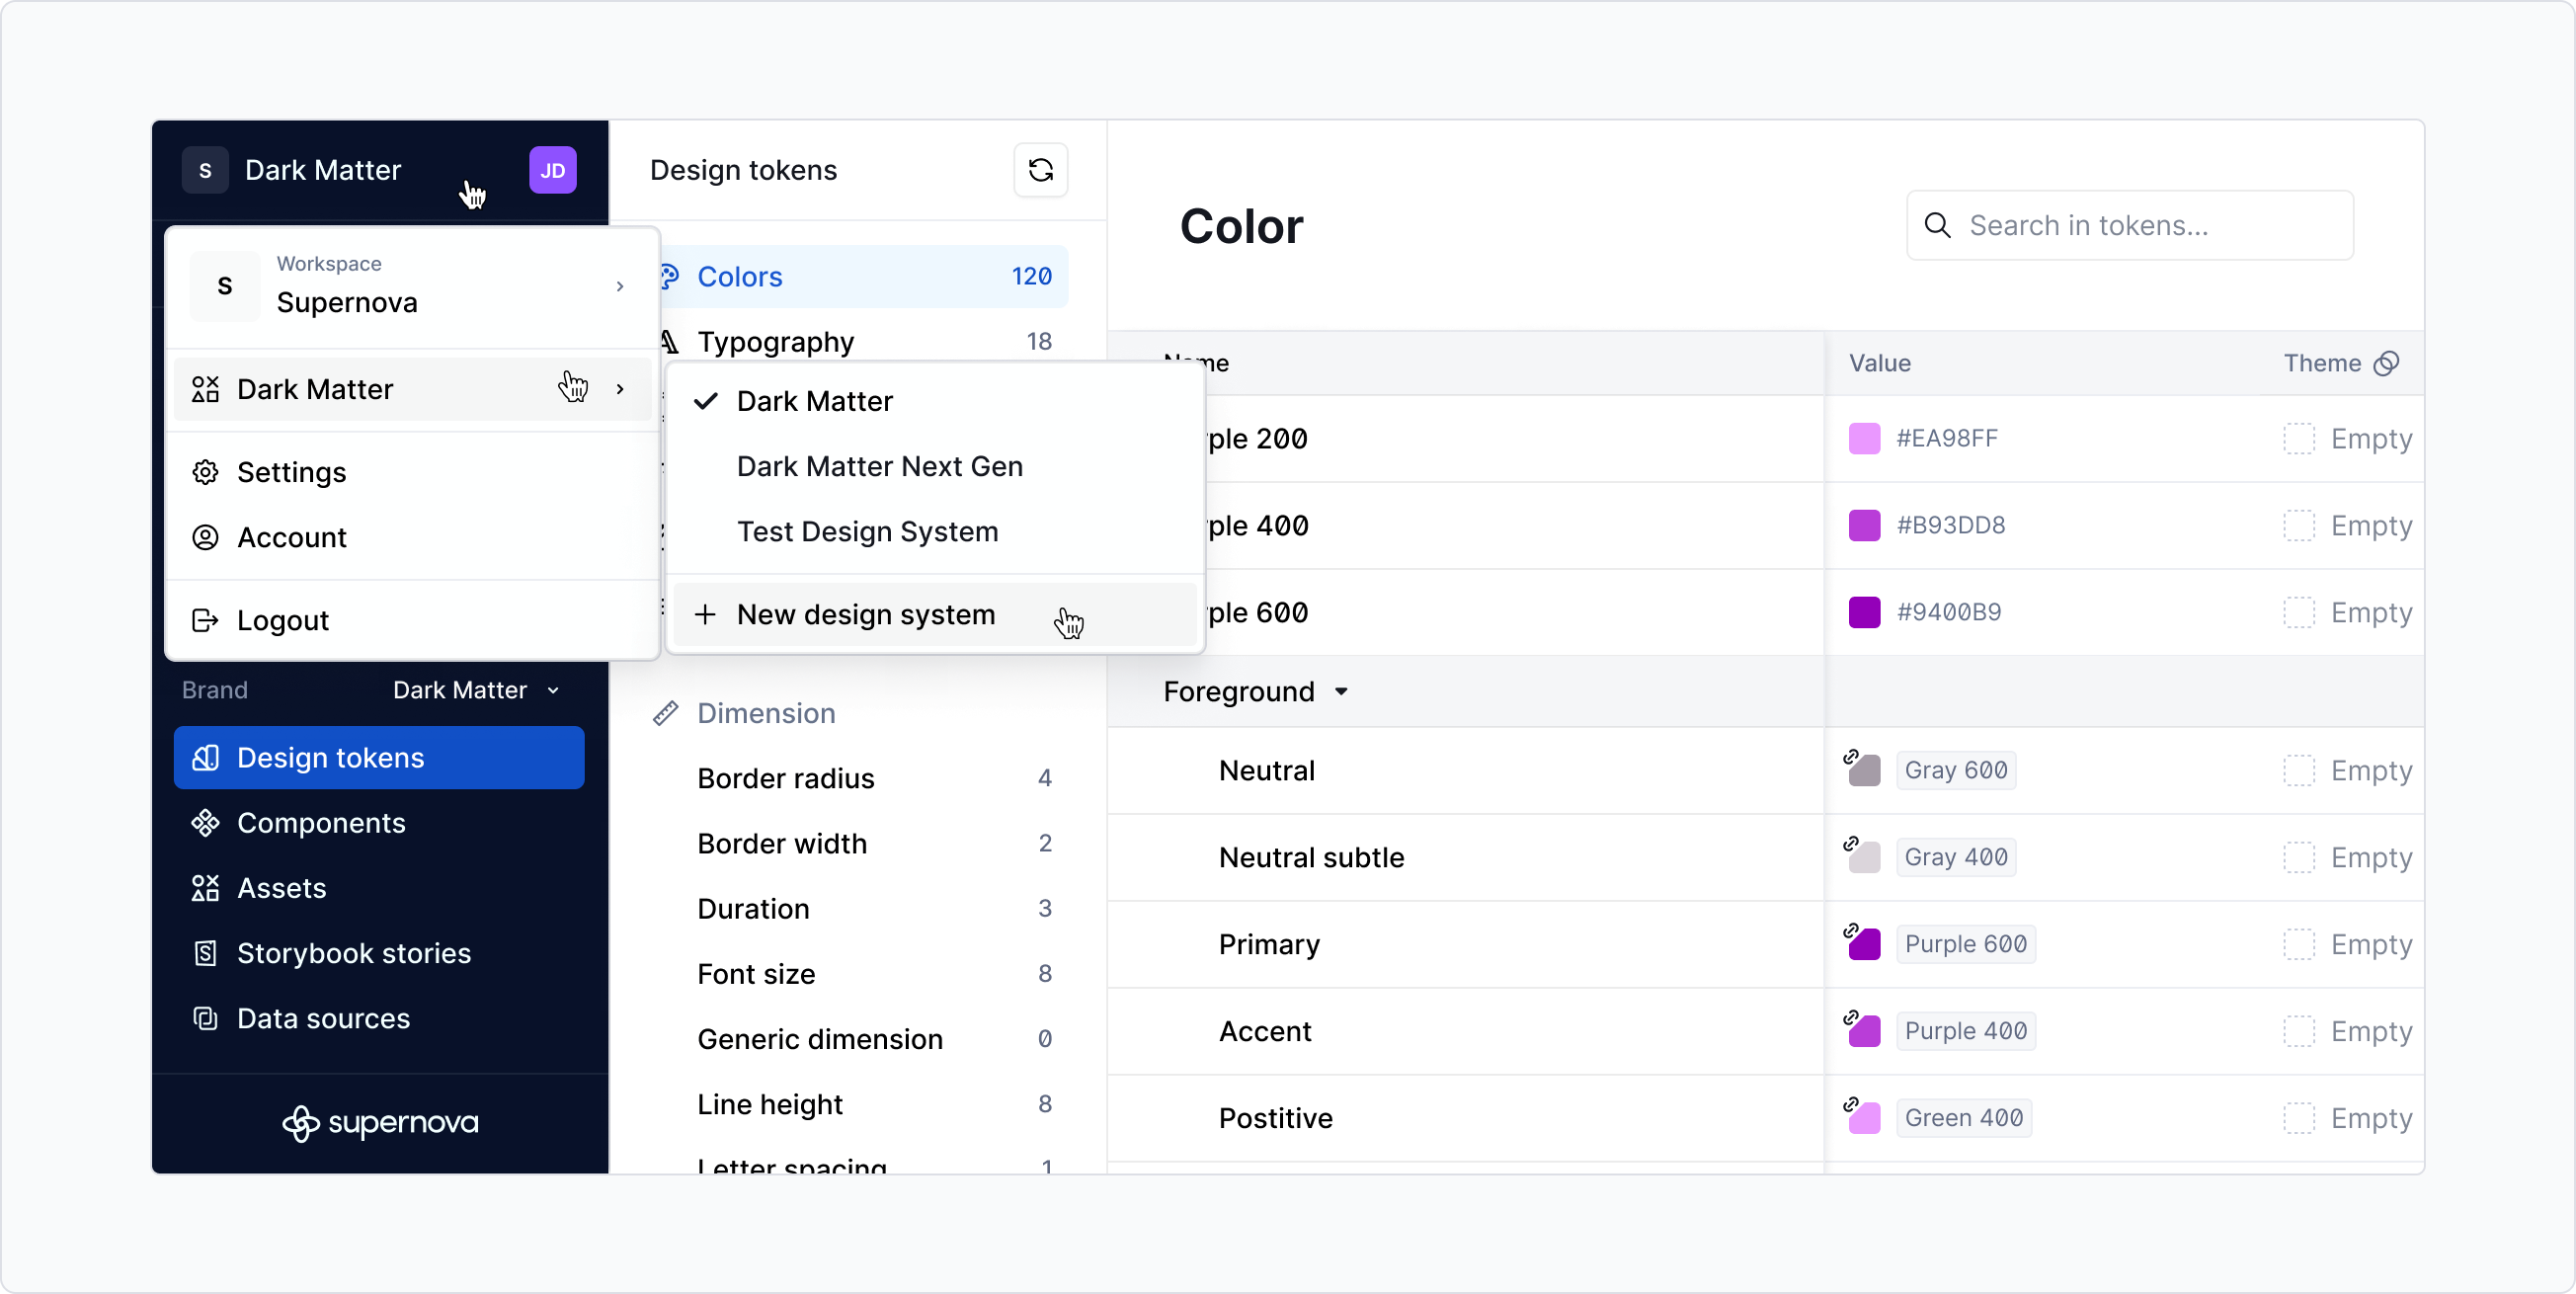Check the Empty box next to #EA98FF
Screen dimensions: 2576x1294
tap(2300, 438)
